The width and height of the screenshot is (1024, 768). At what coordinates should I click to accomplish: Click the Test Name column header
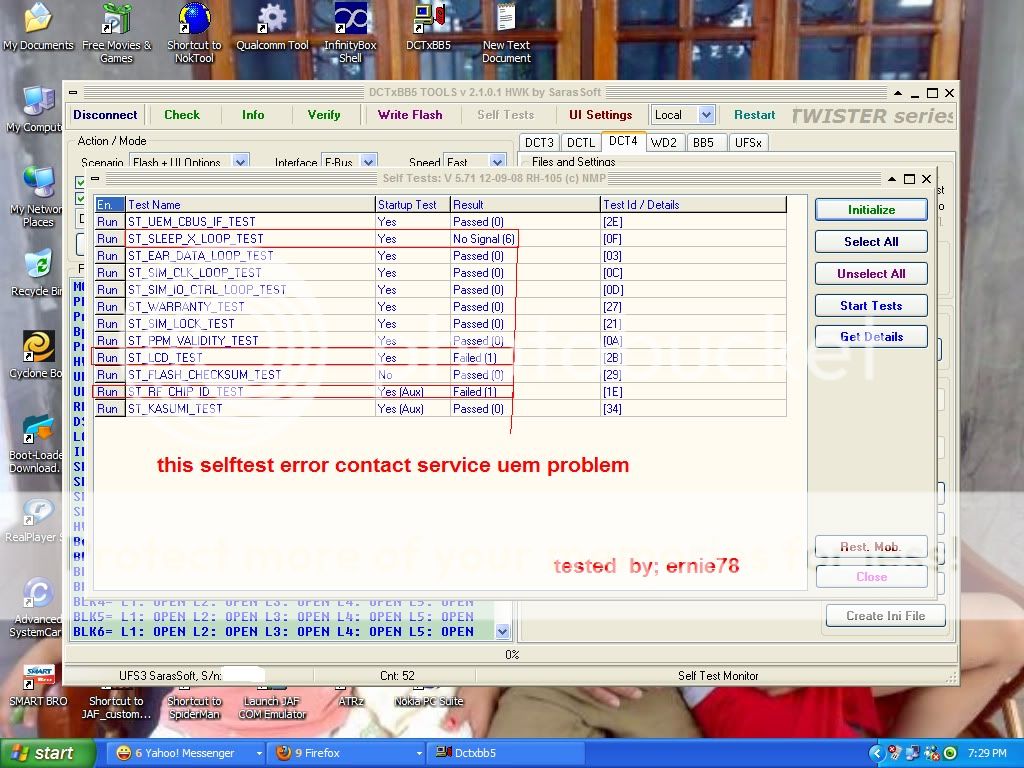click(x=250, y=204)
